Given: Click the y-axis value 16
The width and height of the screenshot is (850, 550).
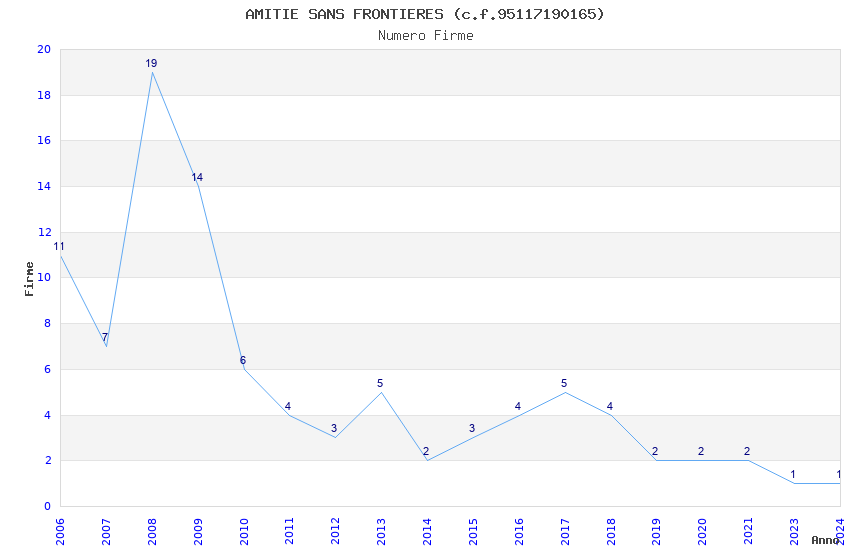Looking at the screenshot, I should coord(44,140).
